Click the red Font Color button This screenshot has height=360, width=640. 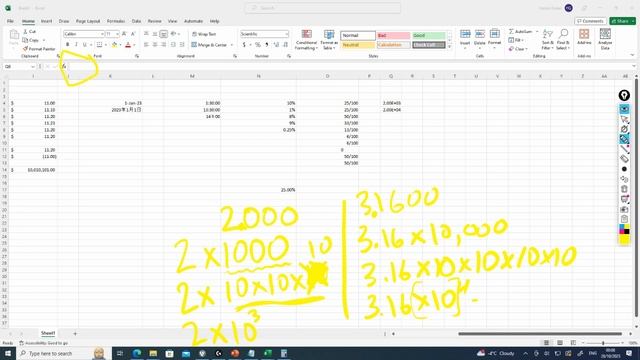coord(128,44)
